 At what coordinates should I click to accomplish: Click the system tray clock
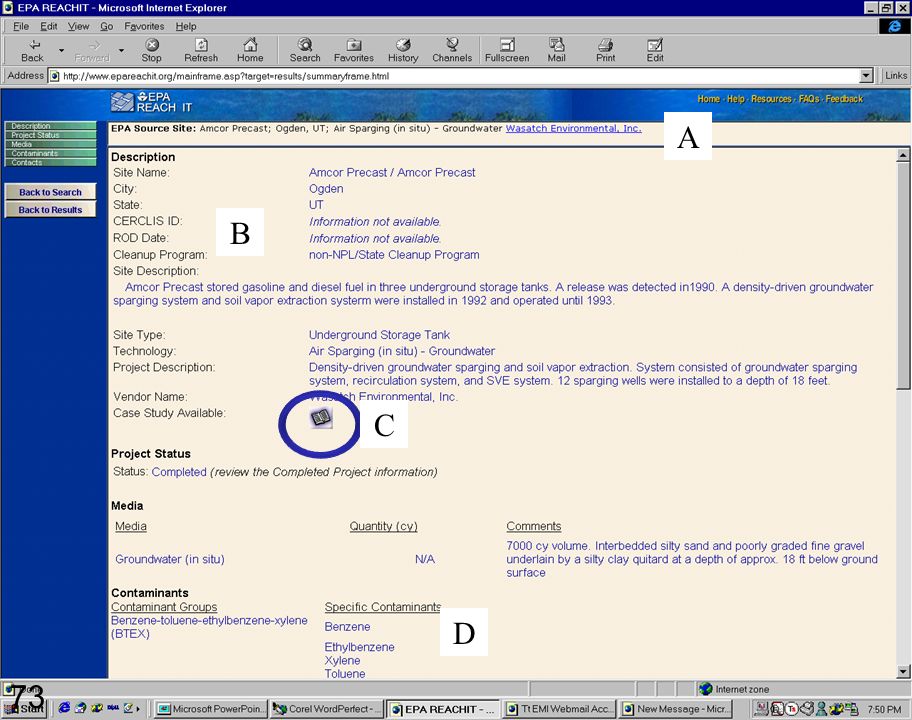[x=884, y=710]
